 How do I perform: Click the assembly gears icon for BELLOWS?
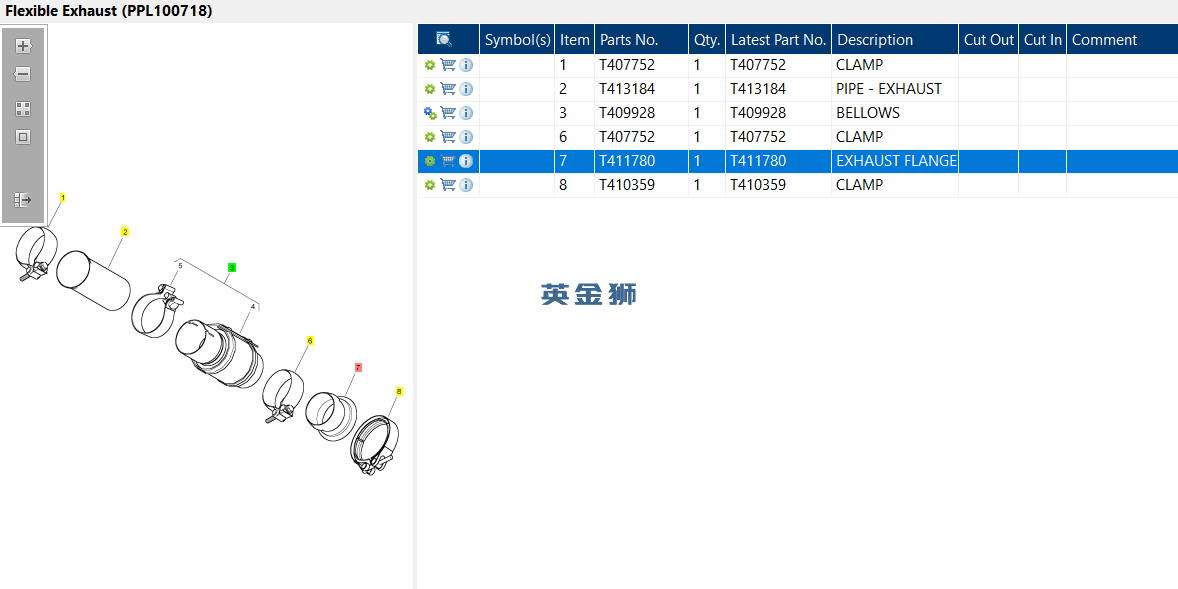(x=430, y=113)
